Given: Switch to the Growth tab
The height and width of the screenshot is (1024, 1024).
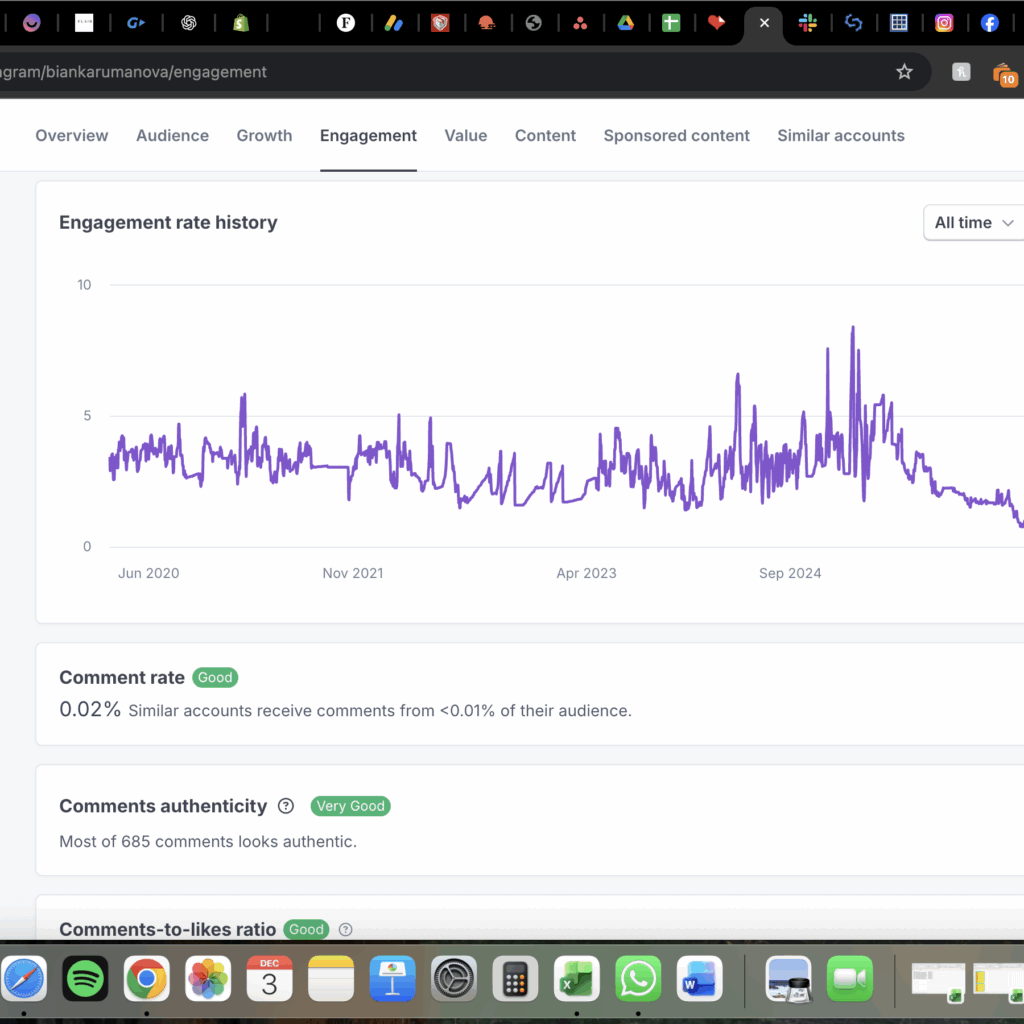Looking at the screenshot, I should click(x=264, y=136).
